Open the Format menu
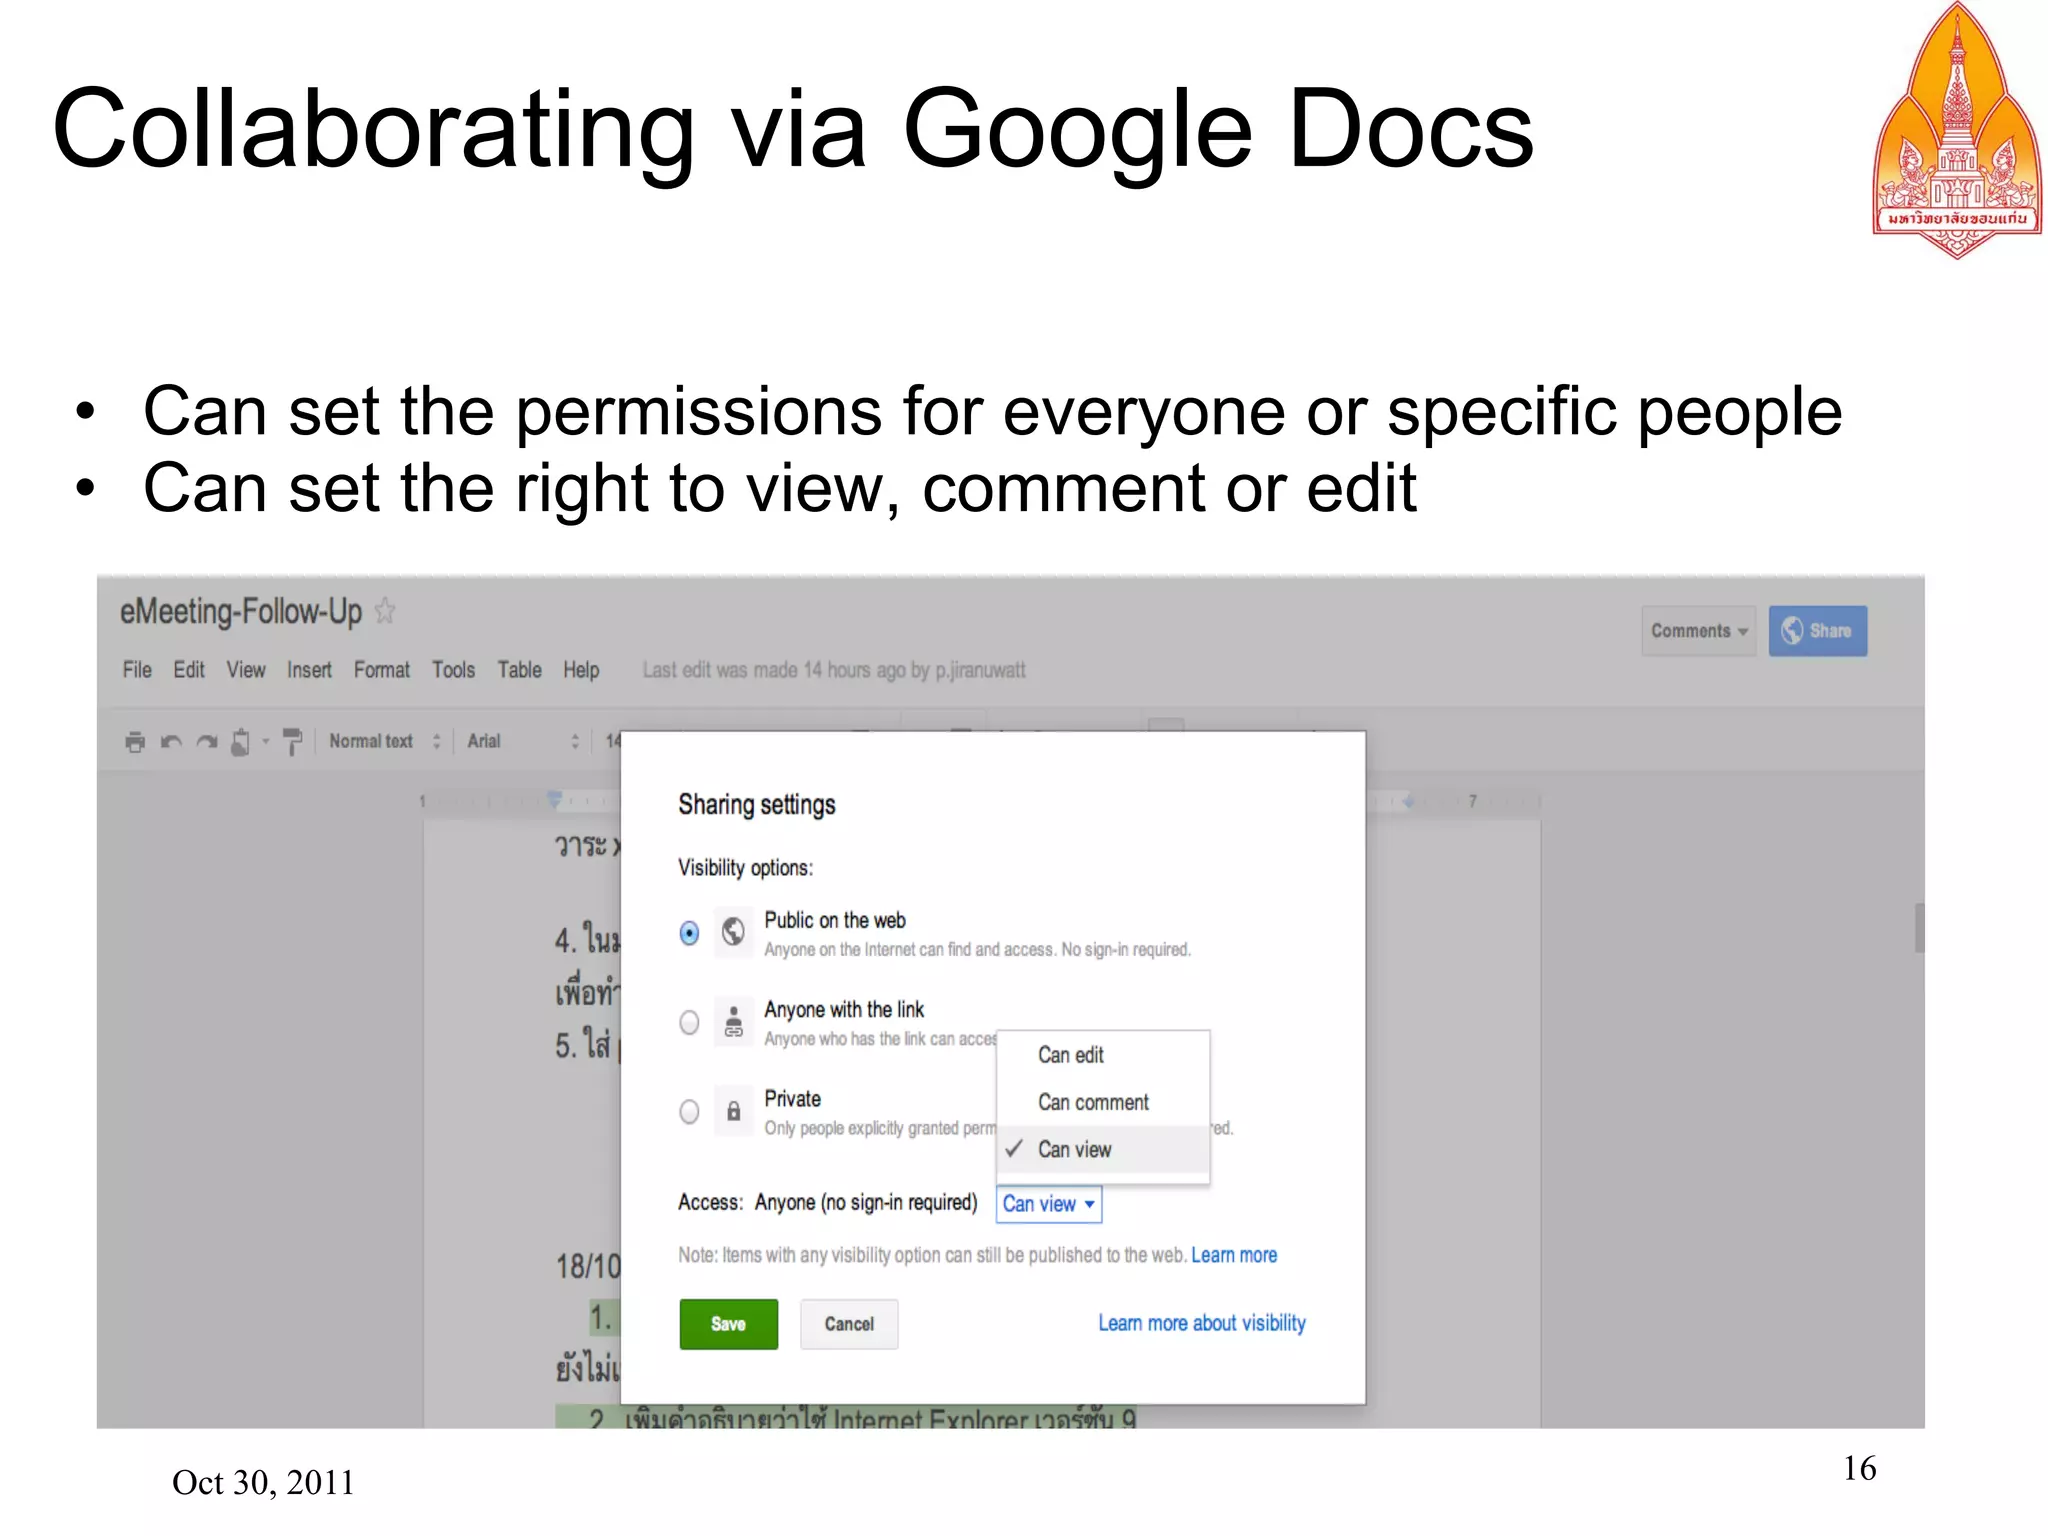Screen dimensions: 2048x1536 pos(382,670)
